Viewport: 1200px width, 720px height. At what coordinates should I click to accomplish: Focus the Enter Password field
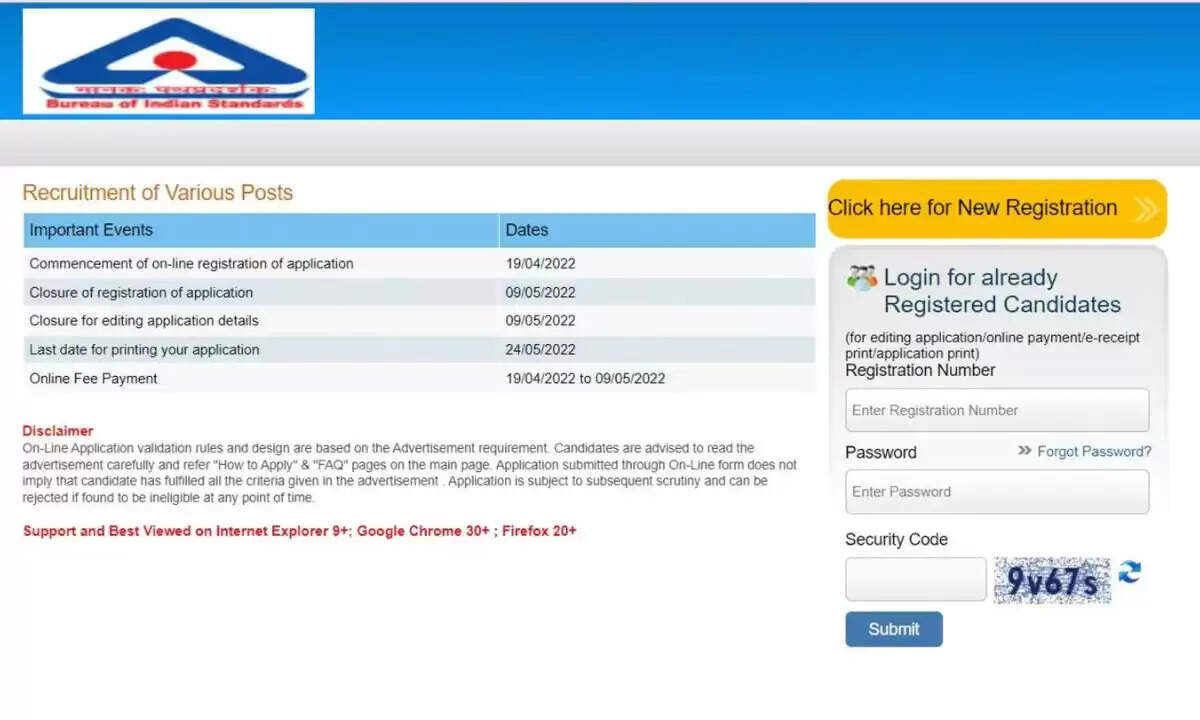[x=996, y=491]
